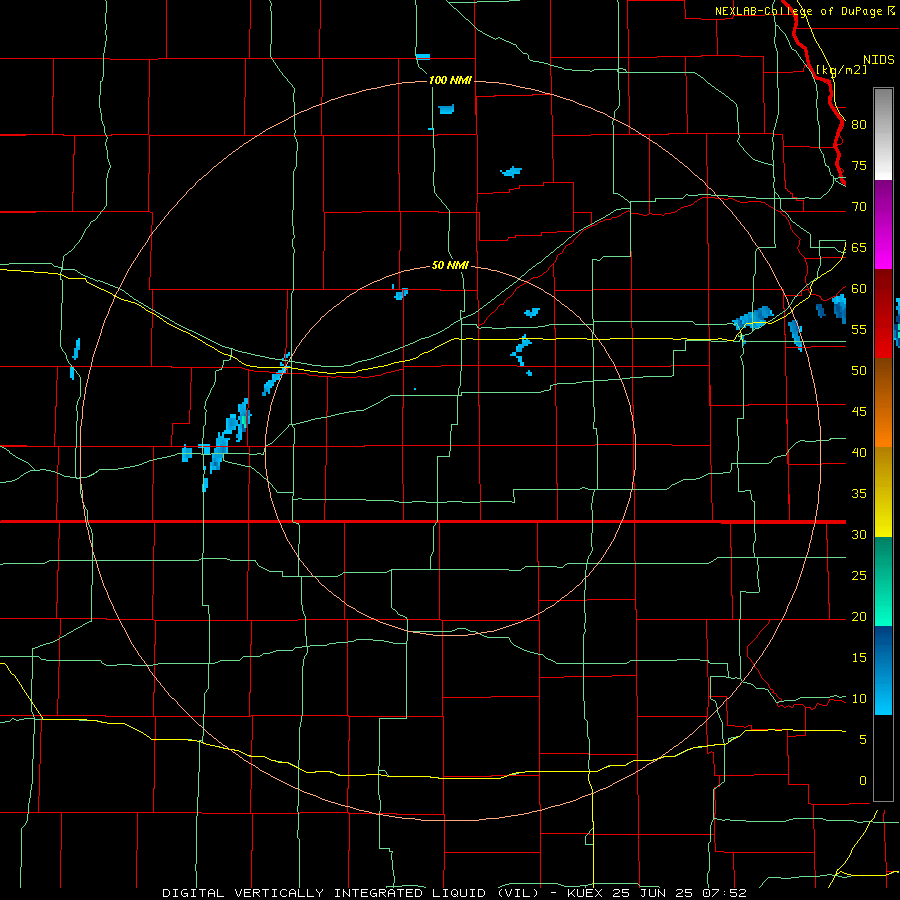Screen dimensions: 900x900
Task: Click the 50 value on the color scale
Action: [x=859, y=370]
